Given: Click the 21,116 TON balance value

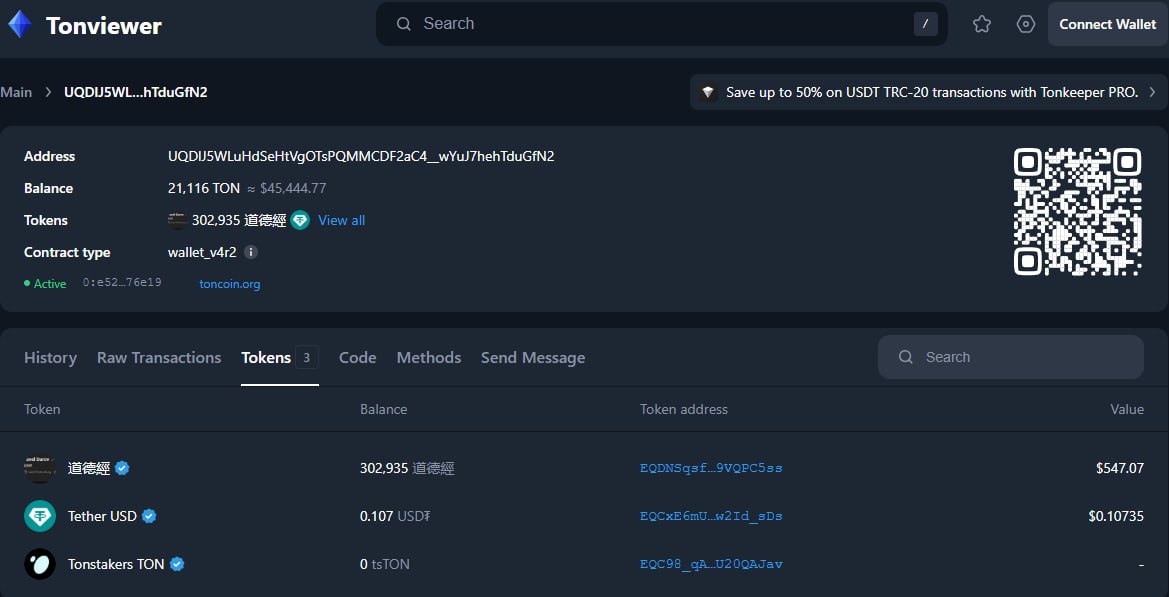Looking at the screenshot, I should tap(204, 189).
